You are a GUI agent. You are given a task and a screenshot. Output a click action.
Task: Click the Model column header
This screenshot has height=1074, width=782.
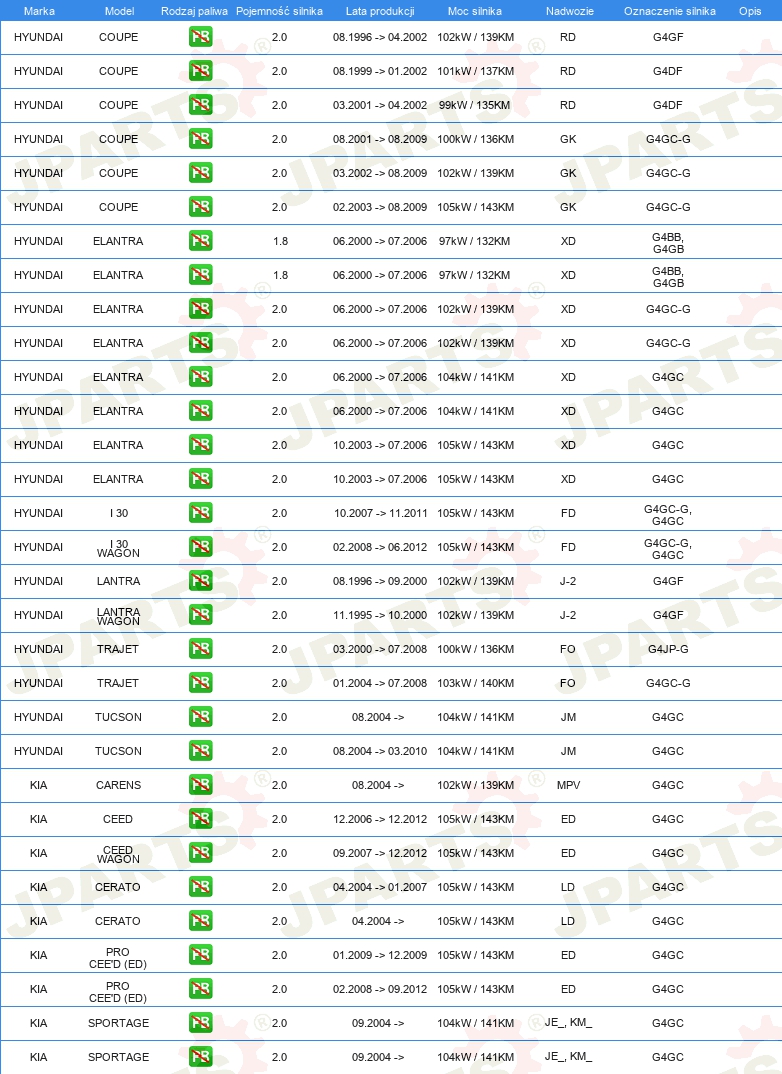(x=119, y=11)
